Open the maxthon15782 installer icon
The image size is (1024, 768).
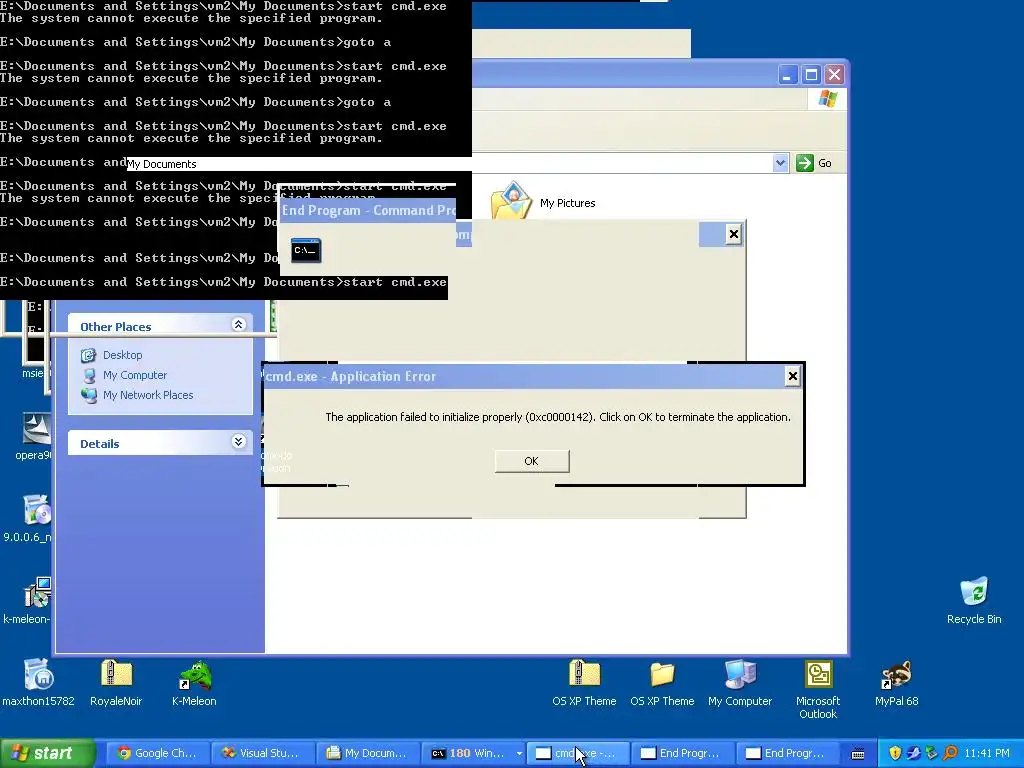click(39, 683)
